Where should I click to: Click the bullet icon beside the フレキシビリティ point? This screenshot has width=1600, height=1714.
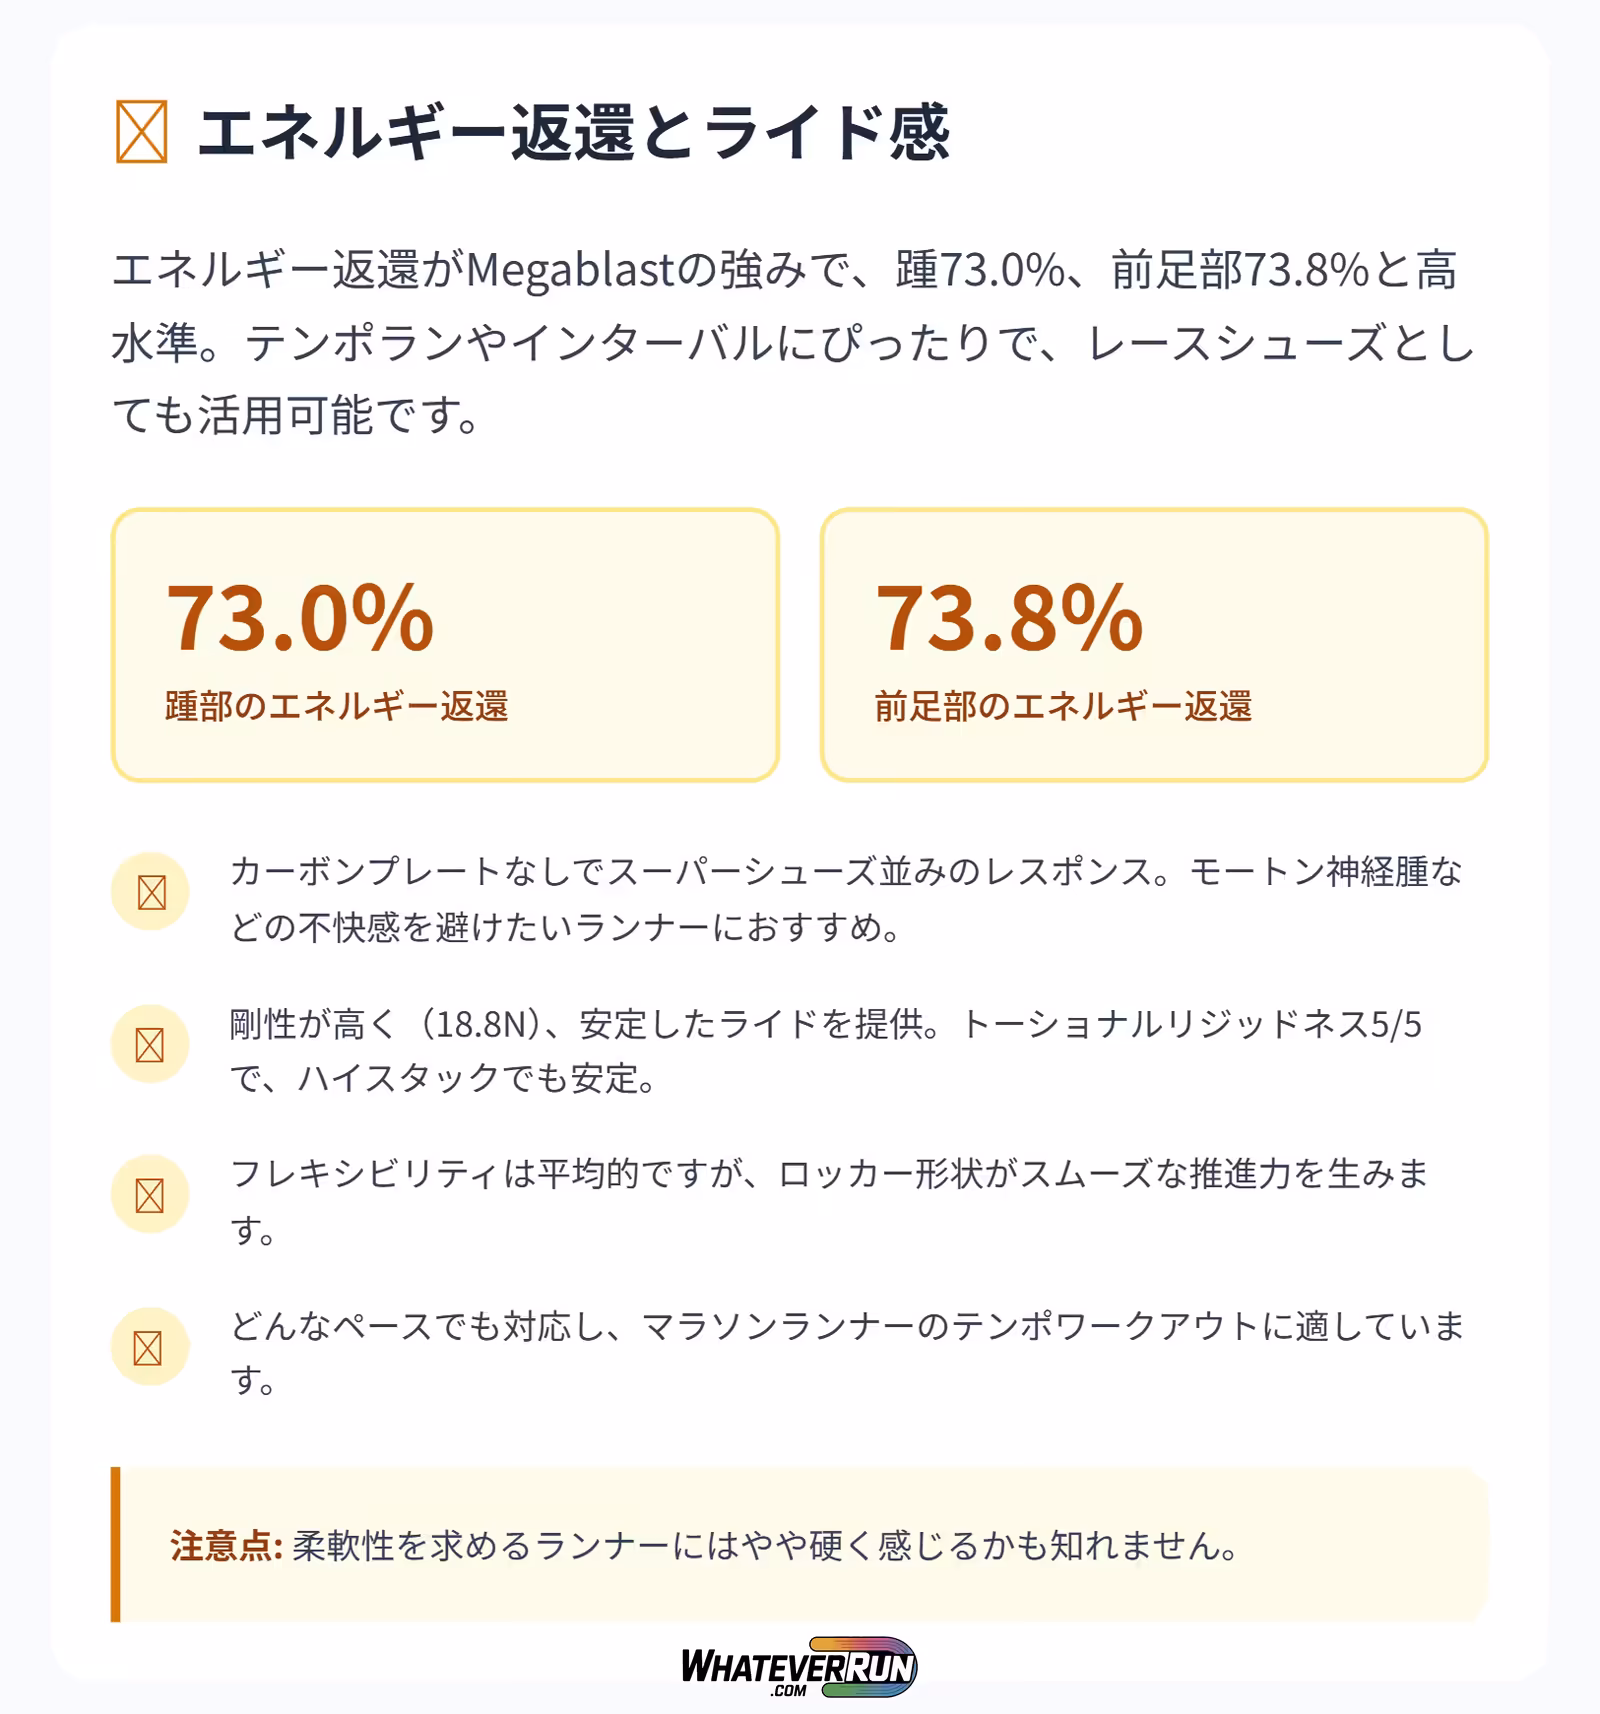(x=150, y=1195)
